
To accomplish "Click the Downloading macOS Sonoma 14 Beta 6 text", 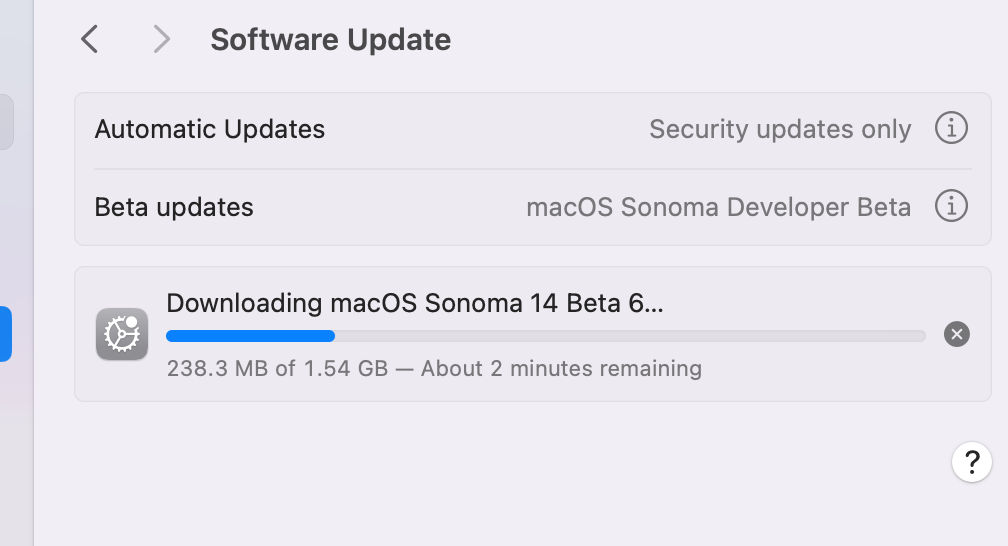I will click(x=414, y=303).
